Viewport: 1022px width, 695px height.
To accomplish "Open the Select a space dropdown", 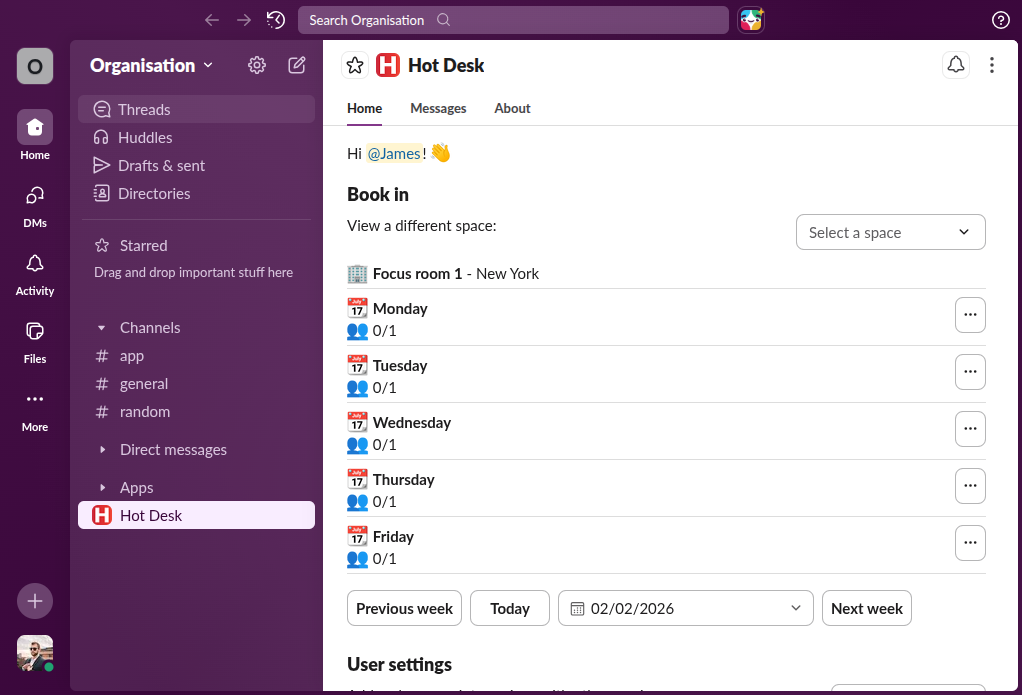I will tap(889, 232).
